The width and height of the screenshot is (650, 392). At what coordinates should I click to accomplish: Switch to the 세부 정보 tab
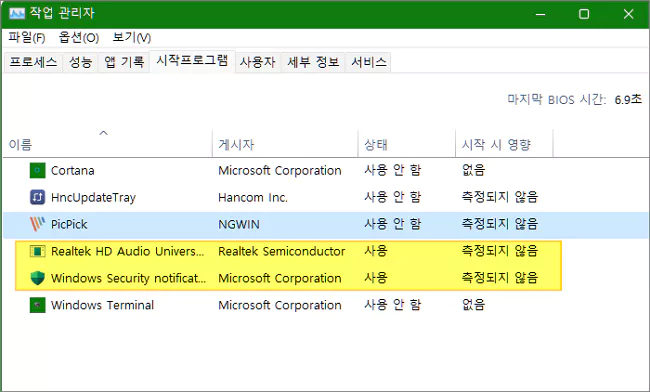click(x=313, y=62)
